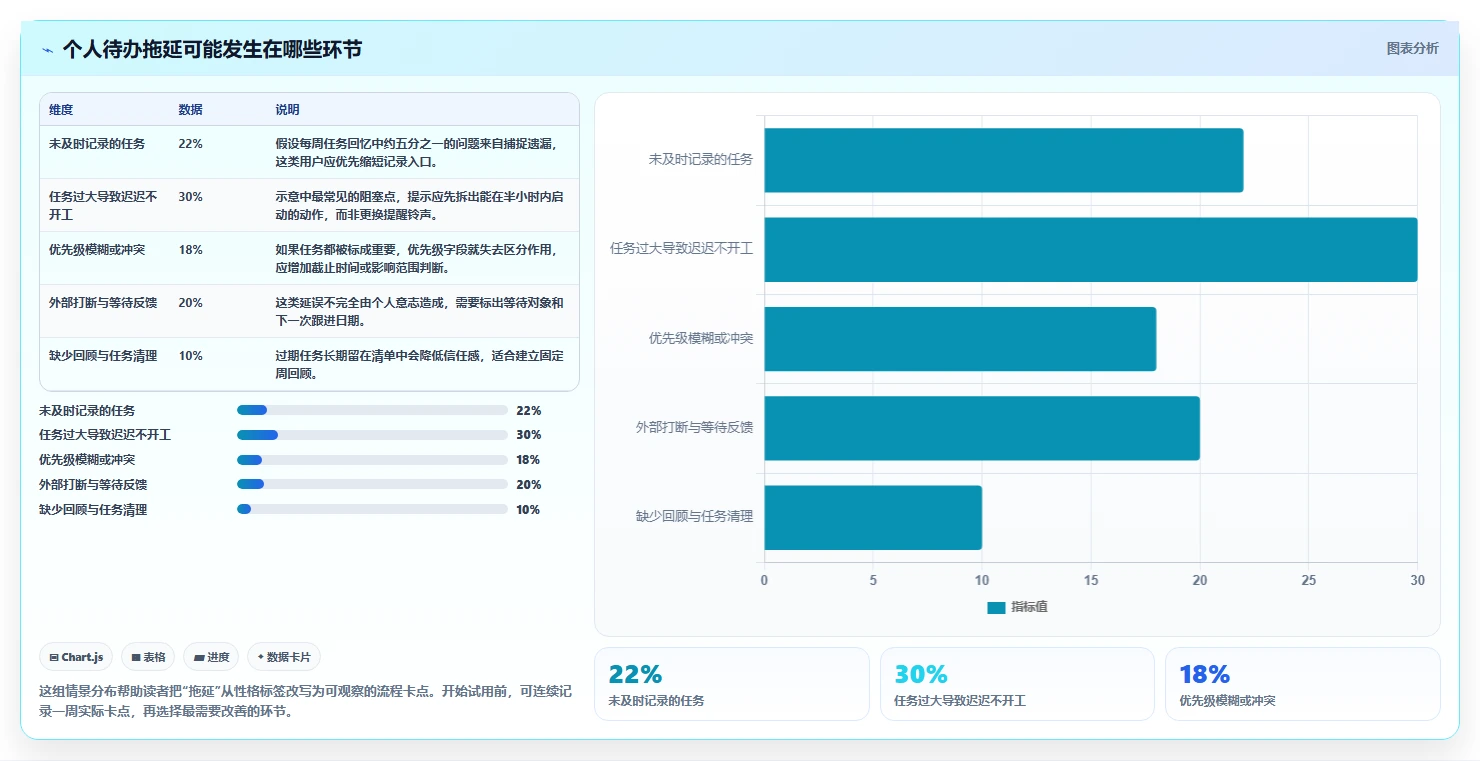Screen dimensions: 1480x761
Task: Toggle the 指标值 legend color box
Action: coord(996,607)
